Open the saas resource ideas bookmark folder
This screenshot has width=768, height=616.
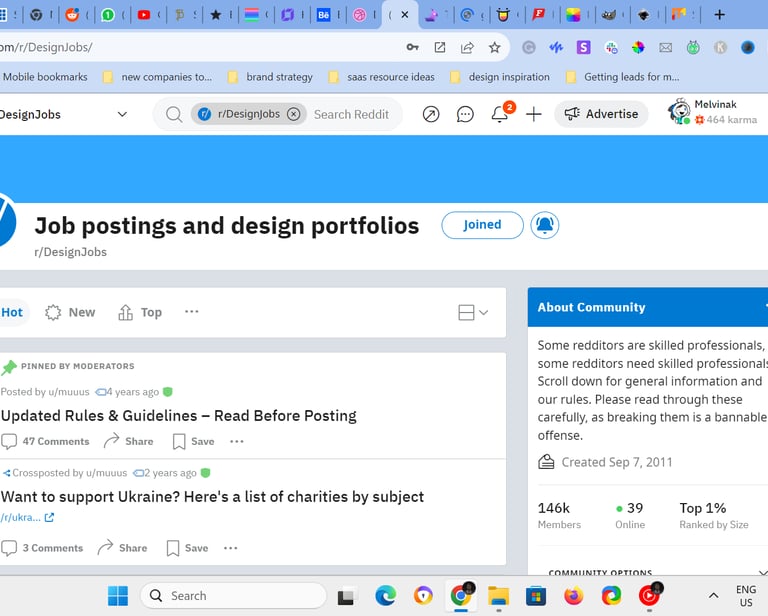(382, 77)
